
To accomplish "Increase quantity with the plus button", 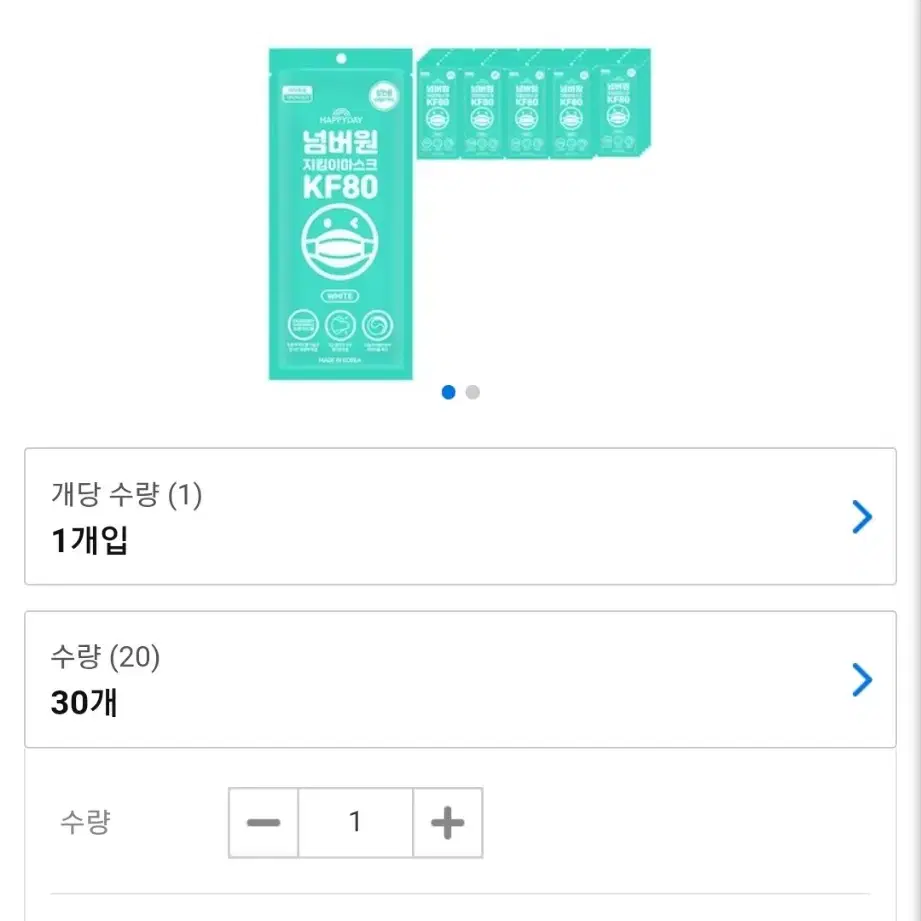I will pyautogui.click(x=448, y=822).
